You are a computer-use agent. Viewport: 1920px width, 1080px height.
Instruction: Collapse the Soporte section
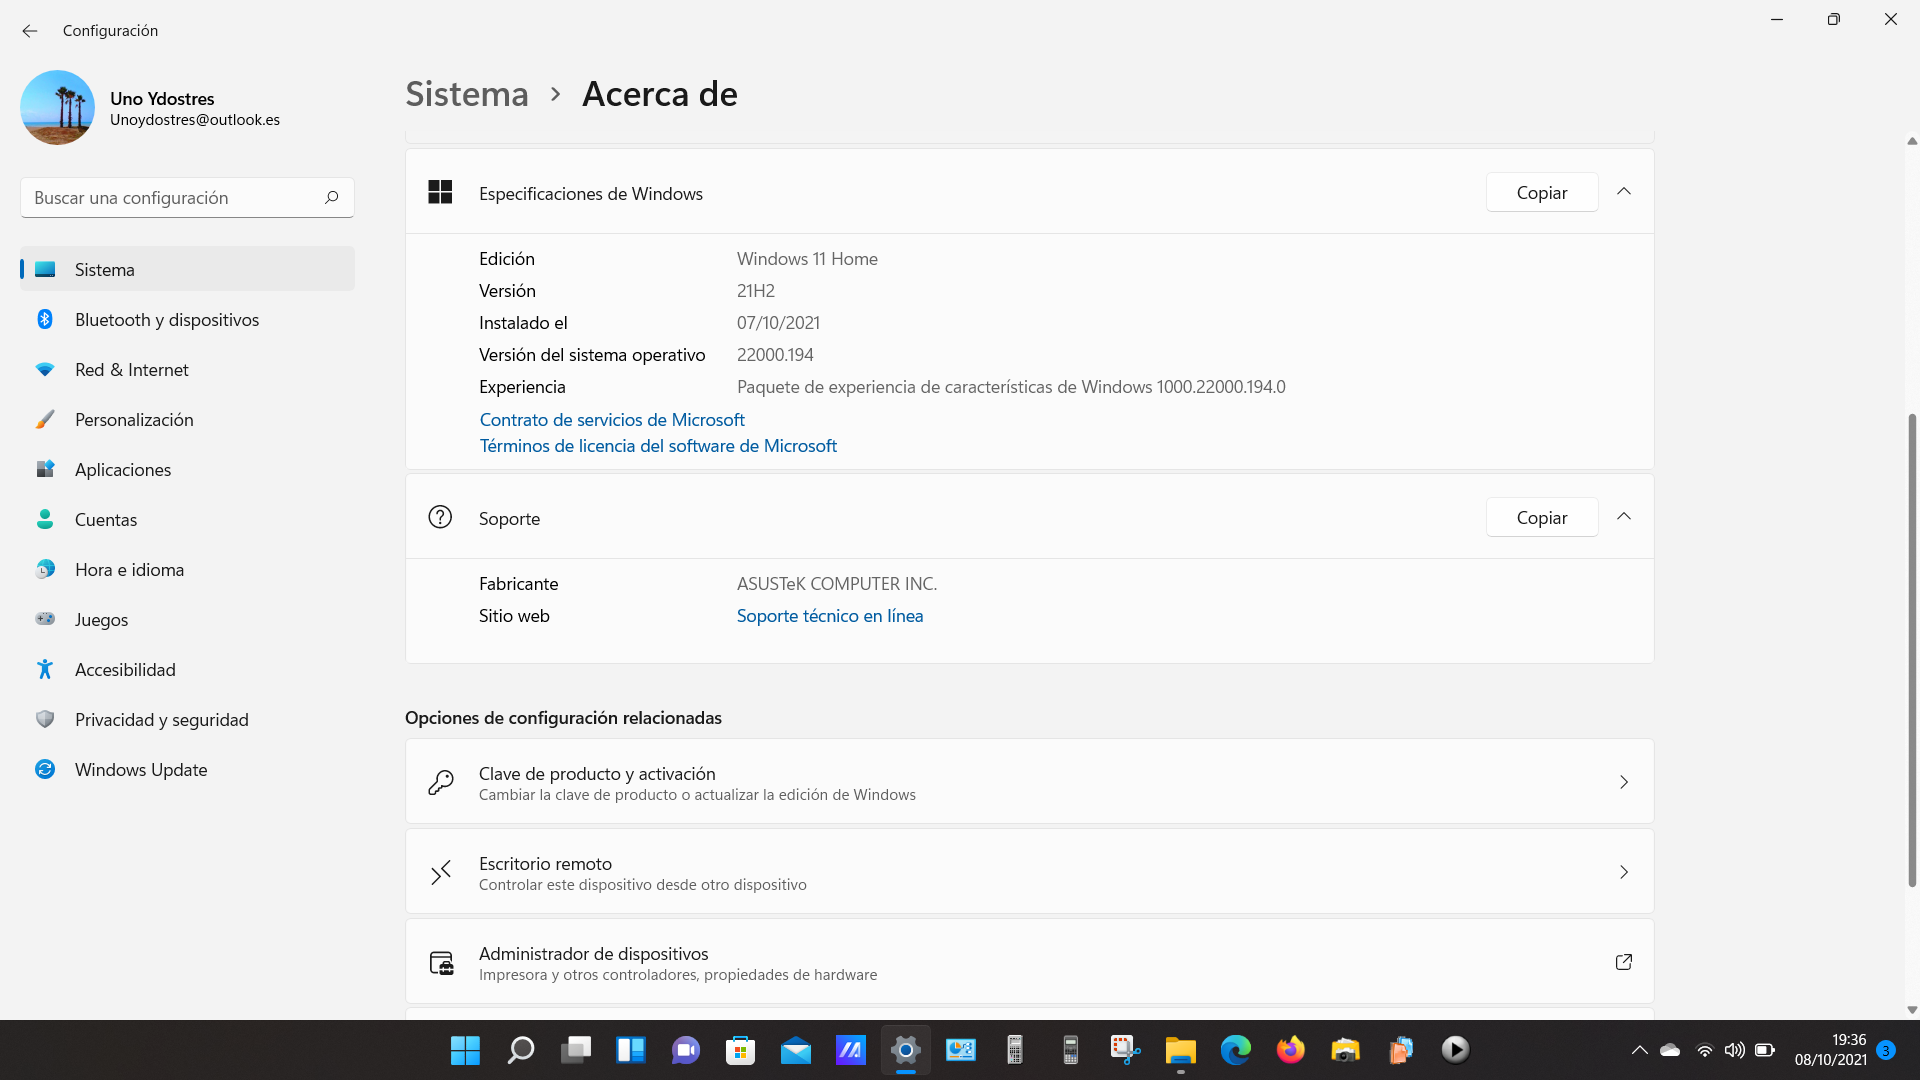(x=1624, y=517)
